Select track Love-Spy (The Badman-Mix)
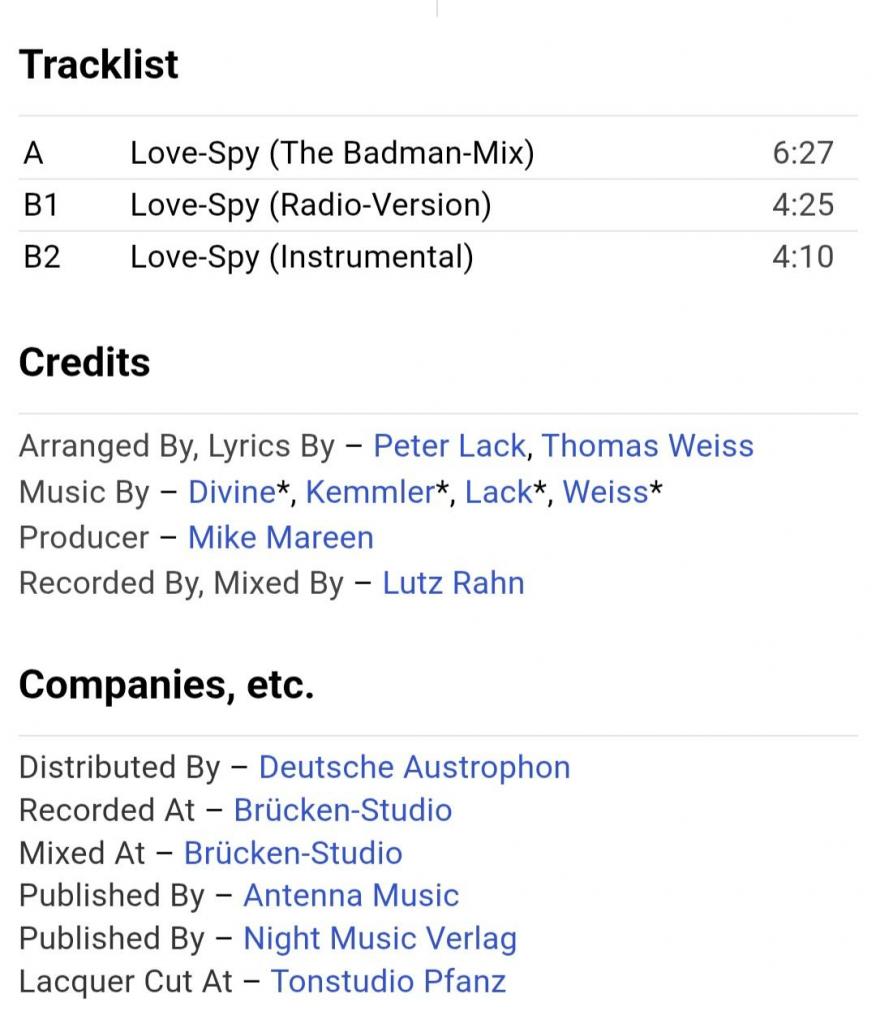 coord(332,154)
